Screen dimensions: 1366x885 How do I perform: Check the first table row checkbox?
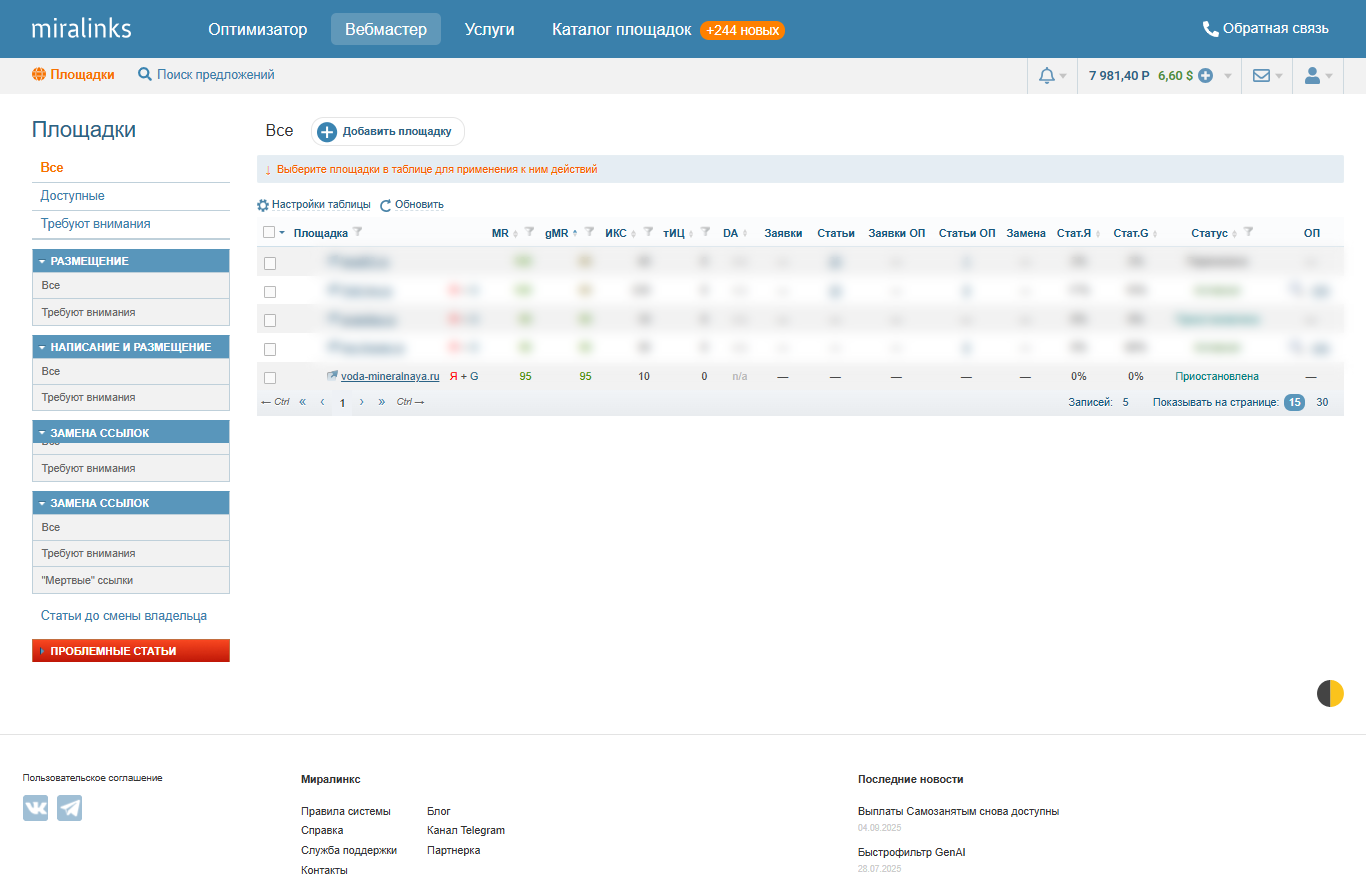point(270,263)
